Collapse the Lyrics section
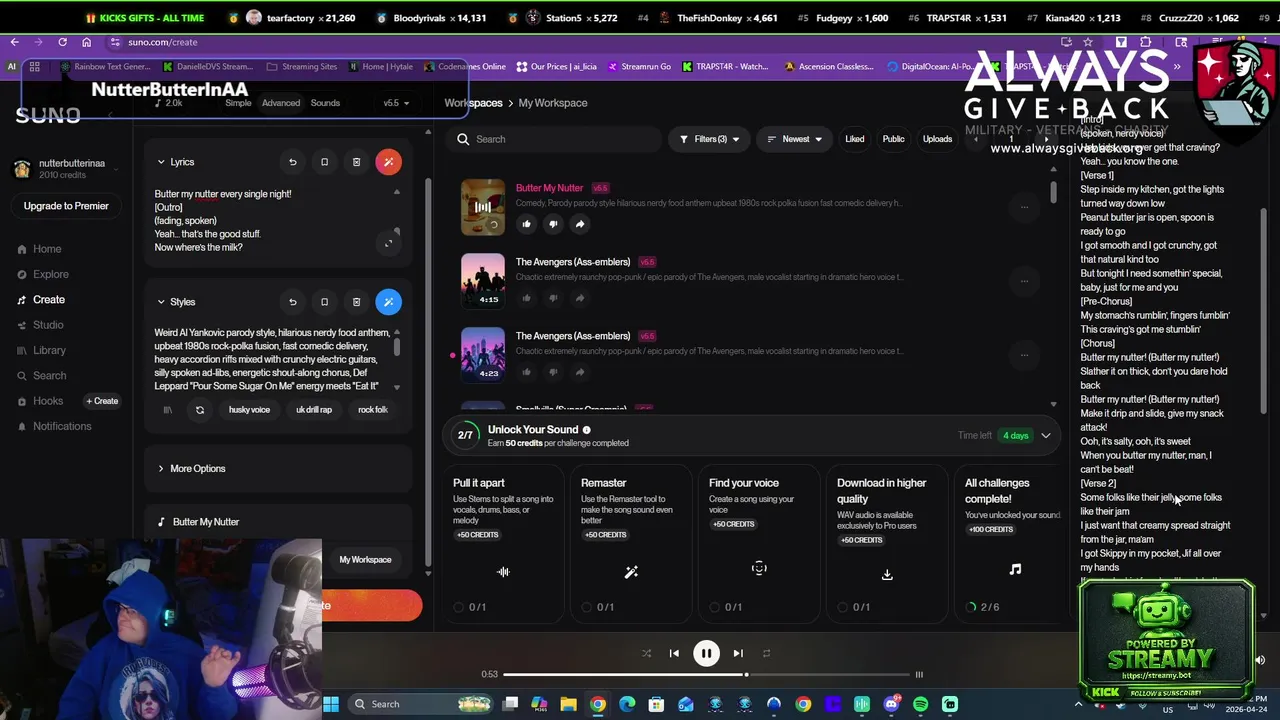Image resolution: width=1280 pixels, height=720 pixels. [x=161, y=162]
